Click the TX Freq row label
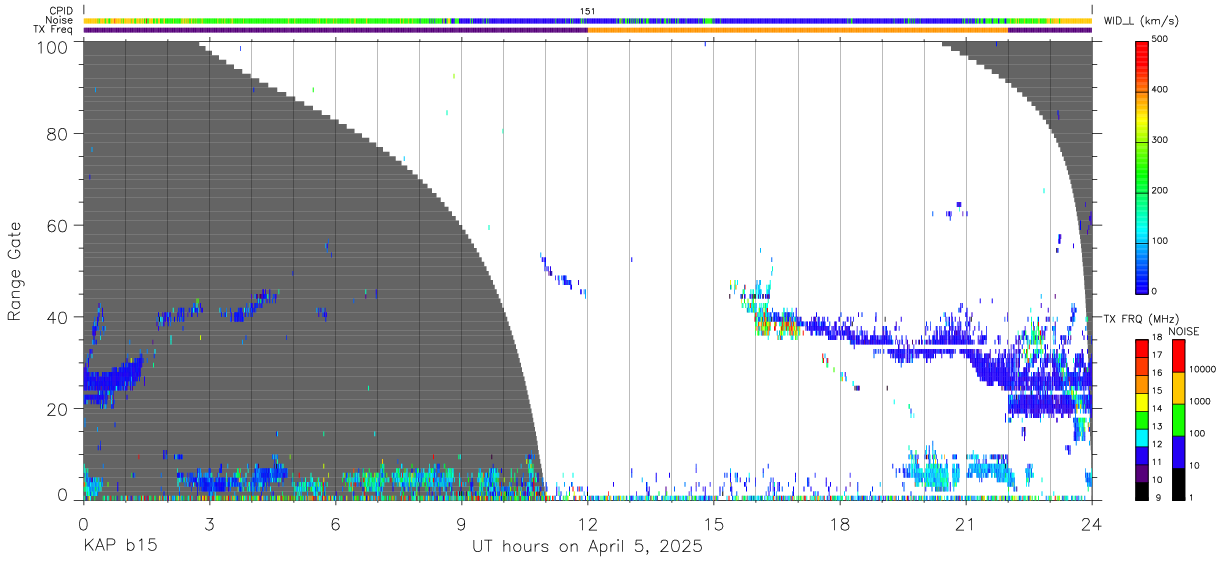 click(x=53, y=29)
